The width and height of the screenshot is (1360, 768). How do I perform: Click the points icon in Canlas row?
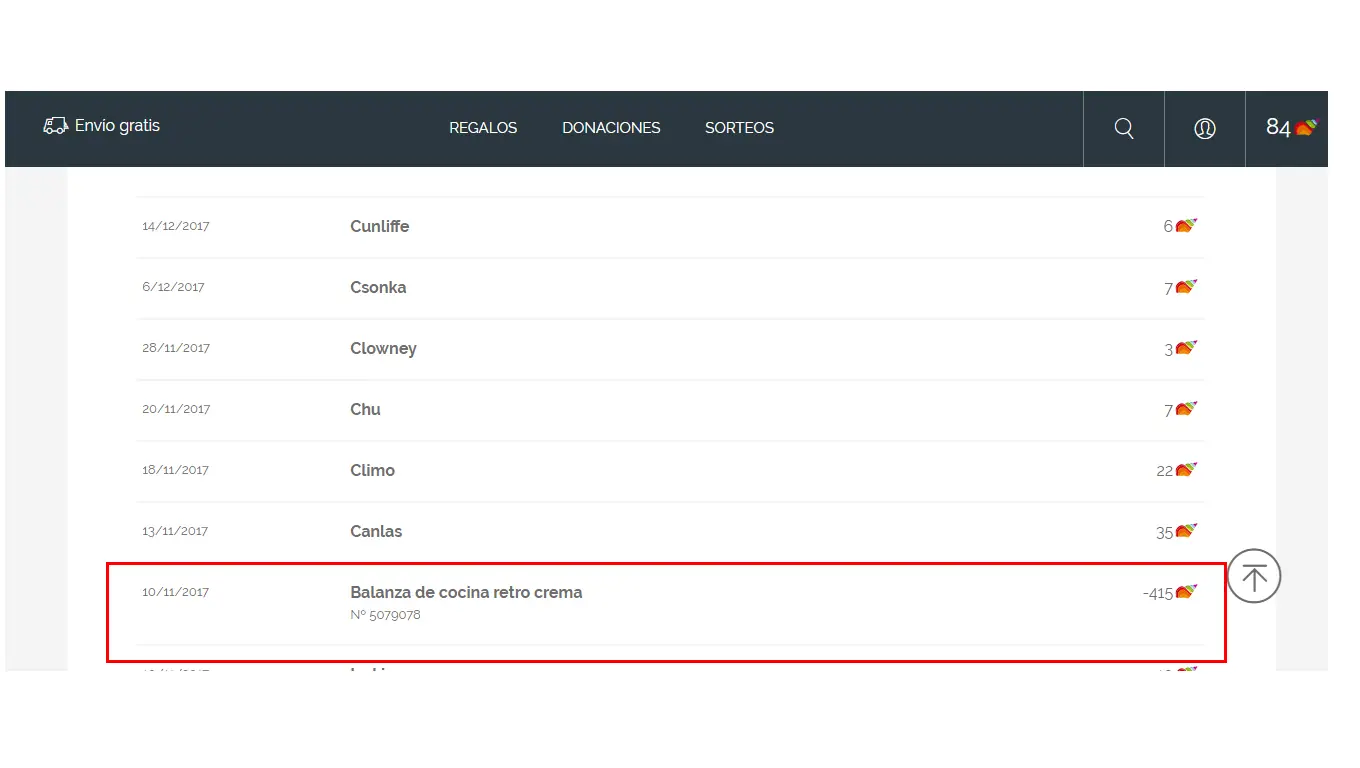1186,530
